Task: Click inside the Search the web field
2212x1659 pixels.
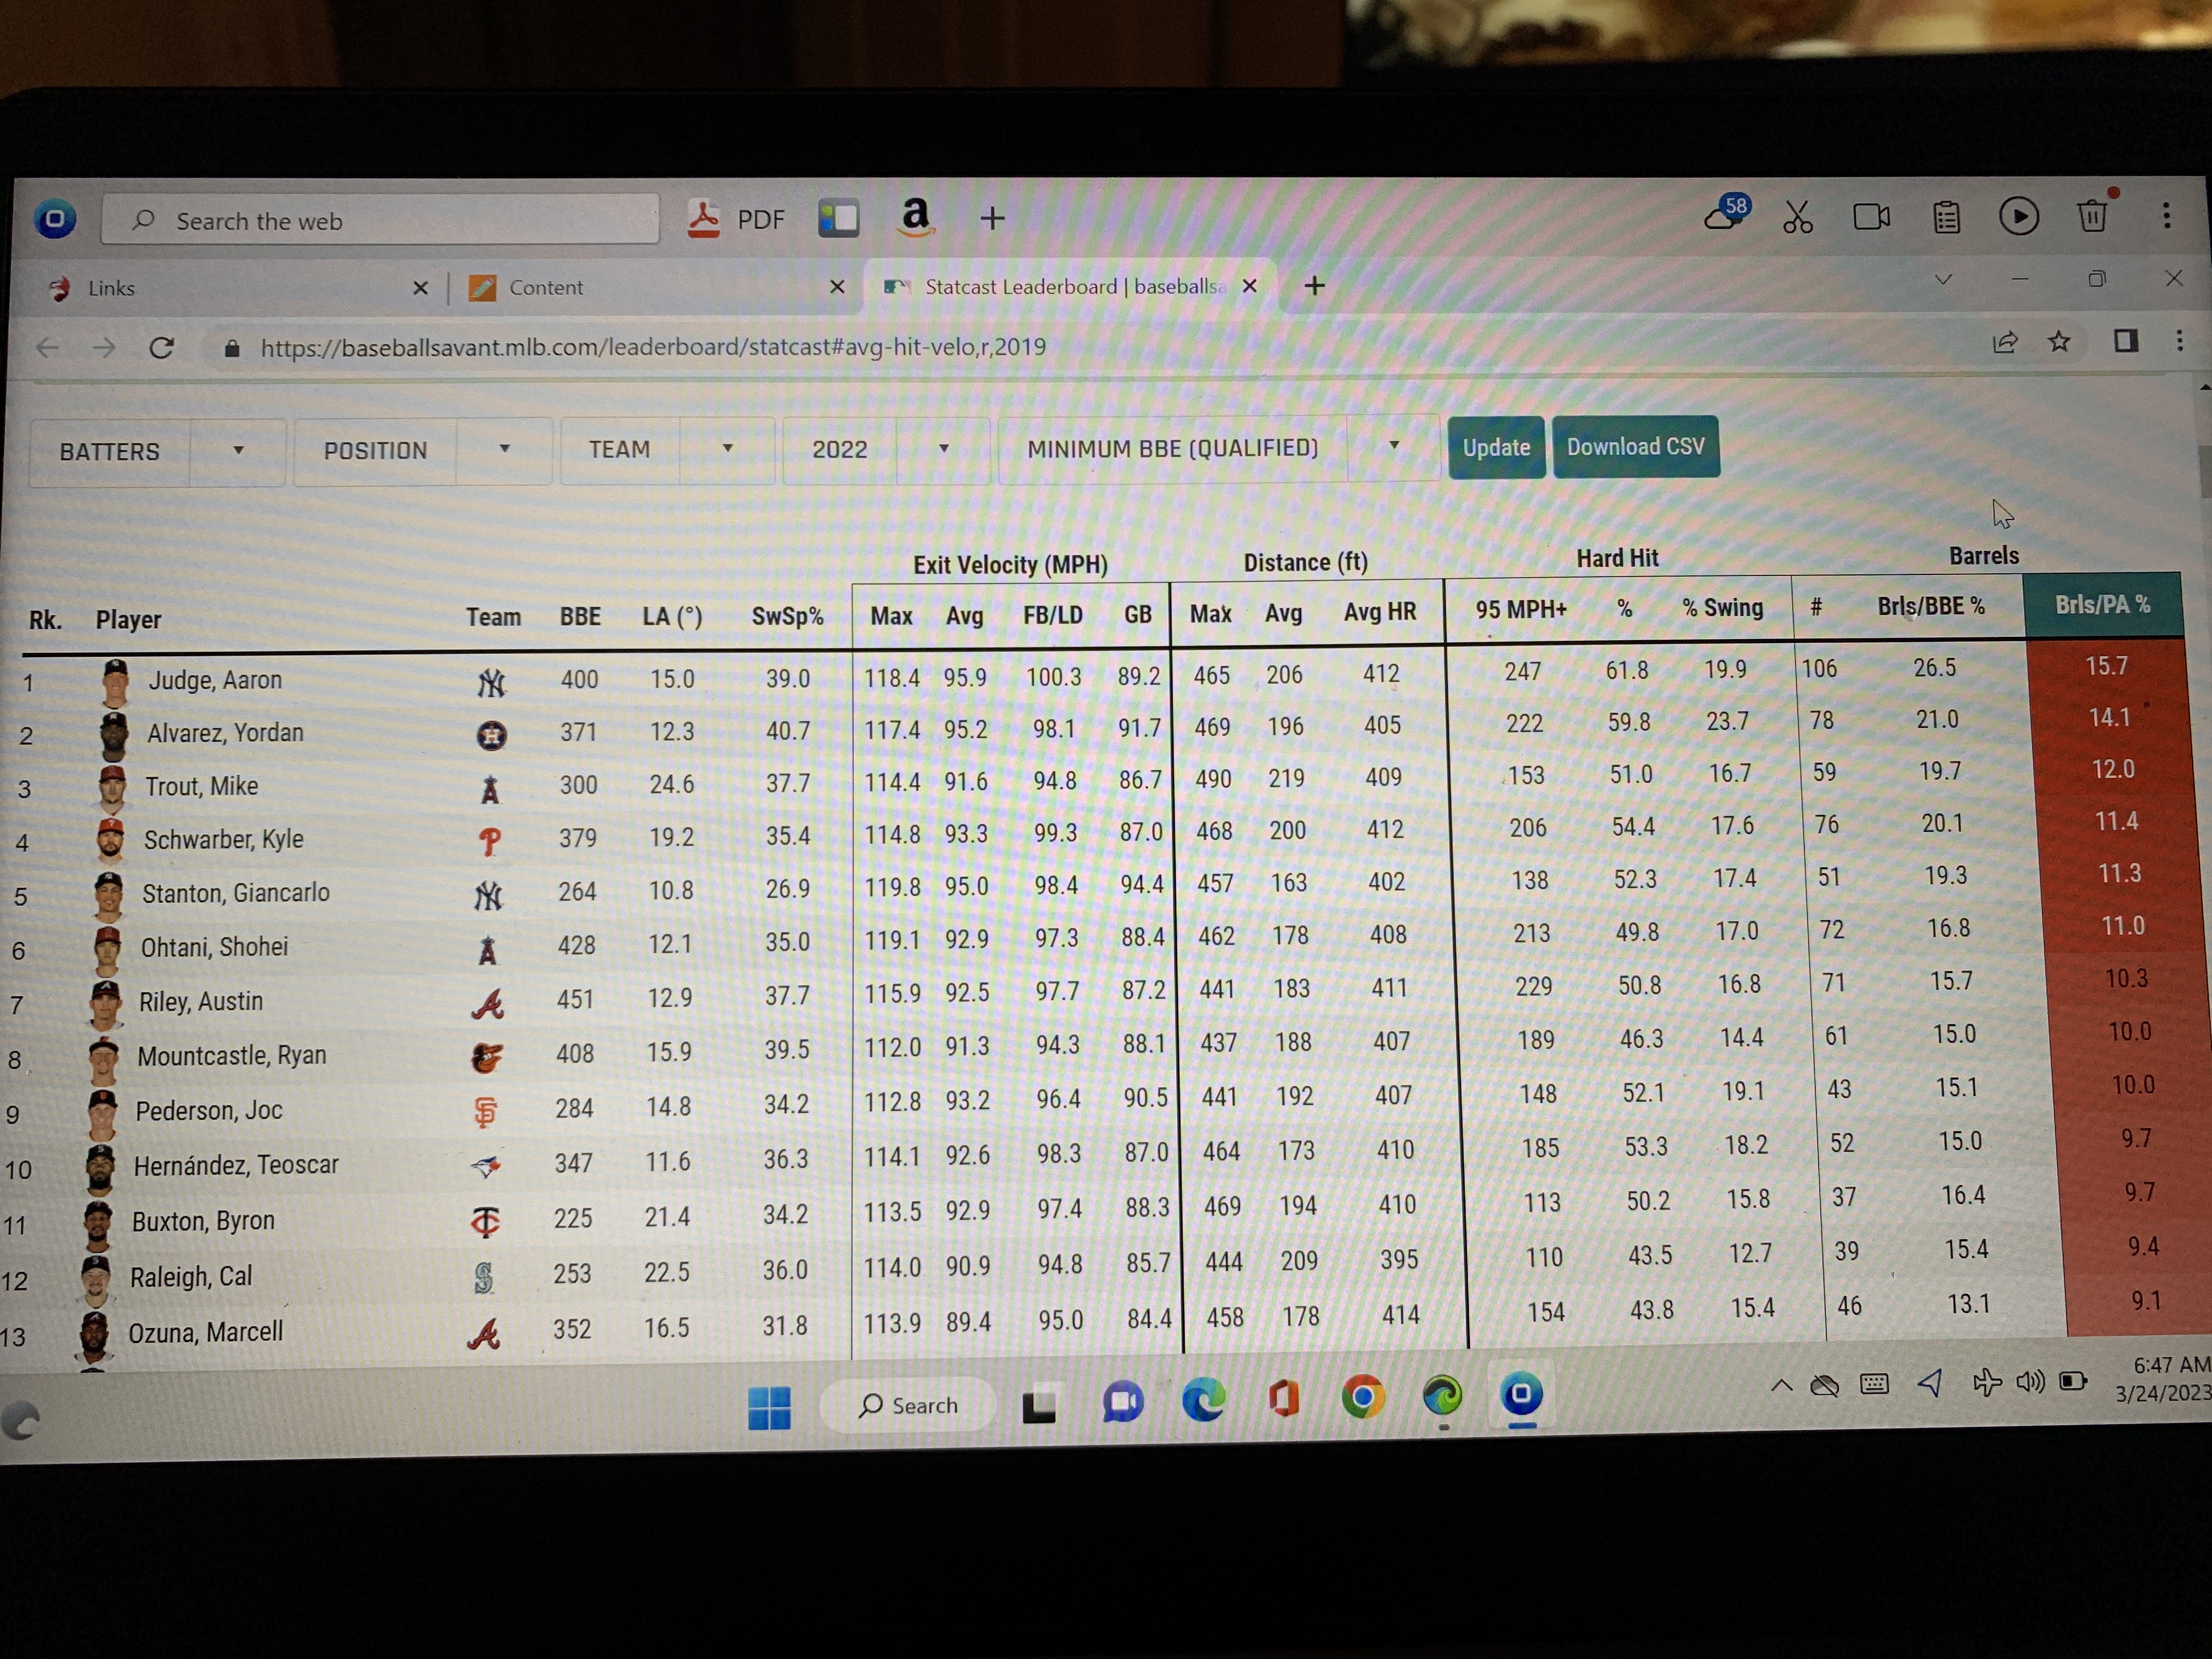Action: coord(380,220)
